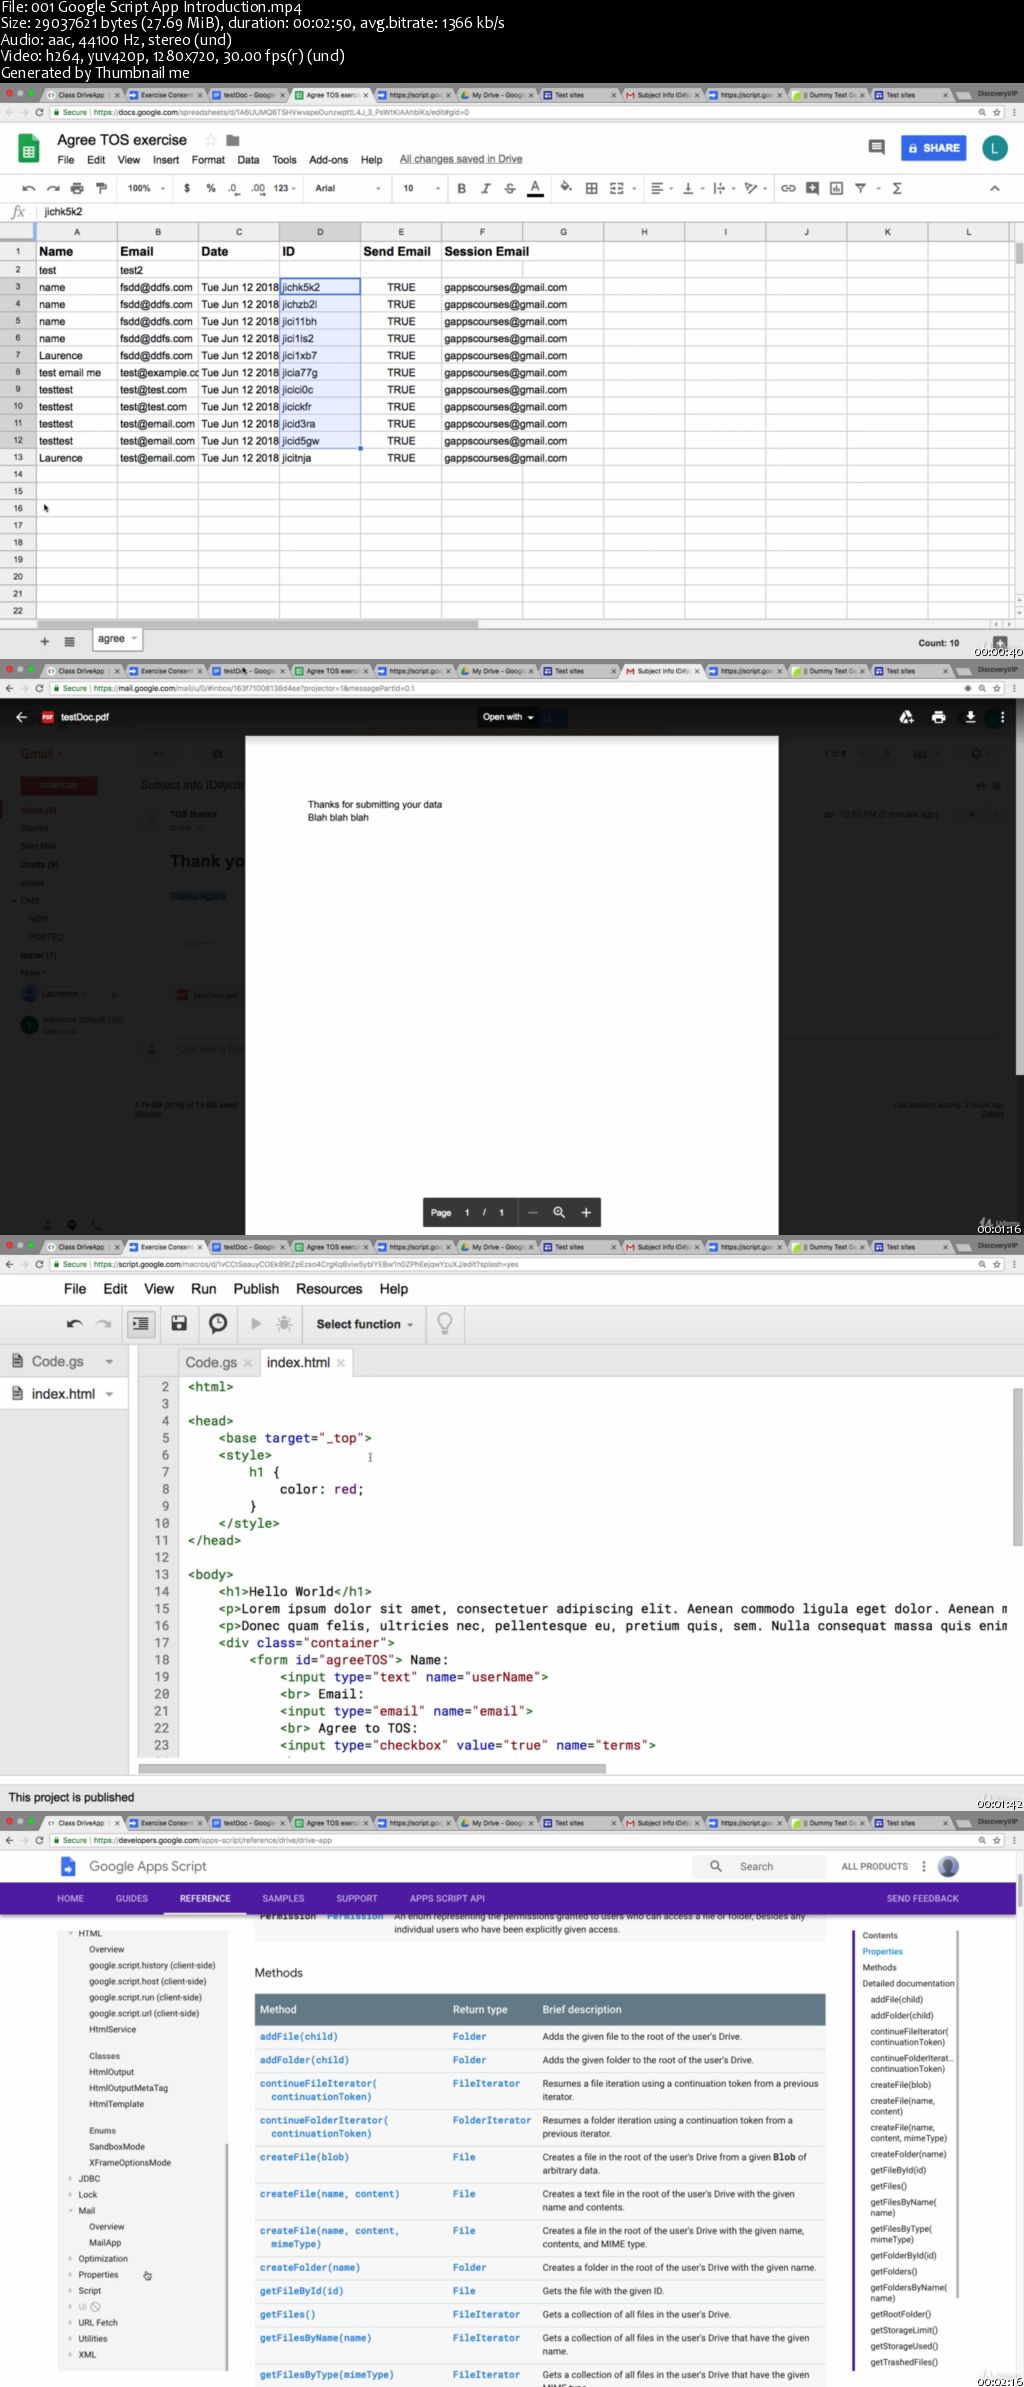This screenshot has height=2387, width=1024.
Task: Open the fill color bucket in Sheets
Action: click(x=566, y=188)
